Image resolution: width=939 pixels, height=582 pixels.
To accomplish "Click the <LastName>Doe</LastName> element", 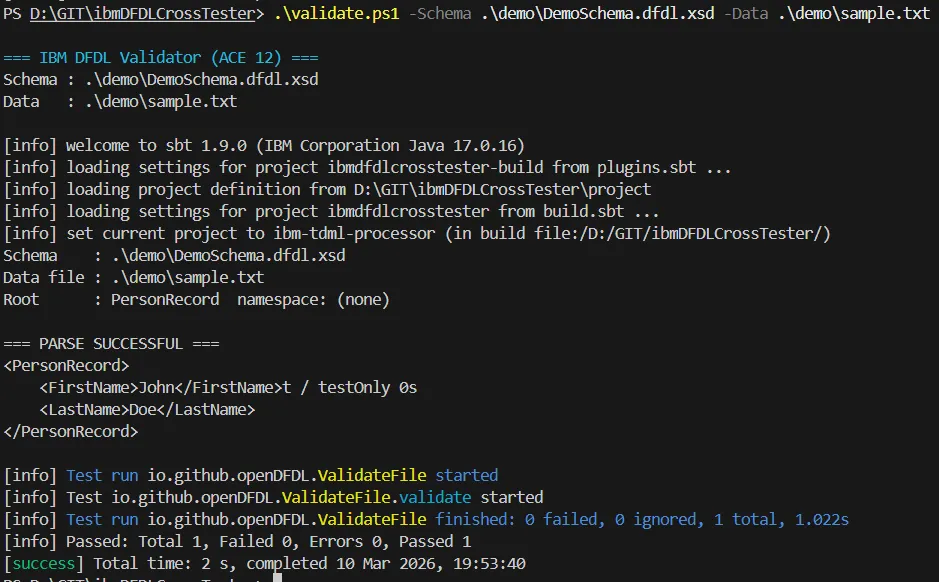I will coord(147,410).
